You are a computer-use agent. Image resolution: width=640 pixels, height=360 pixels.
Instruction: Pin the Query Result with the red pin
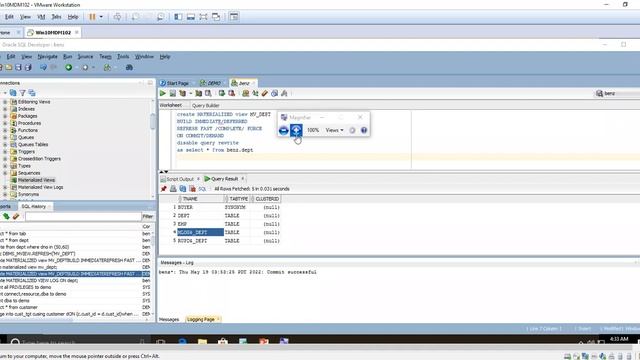pyautogui.click(x=164, y=189)
